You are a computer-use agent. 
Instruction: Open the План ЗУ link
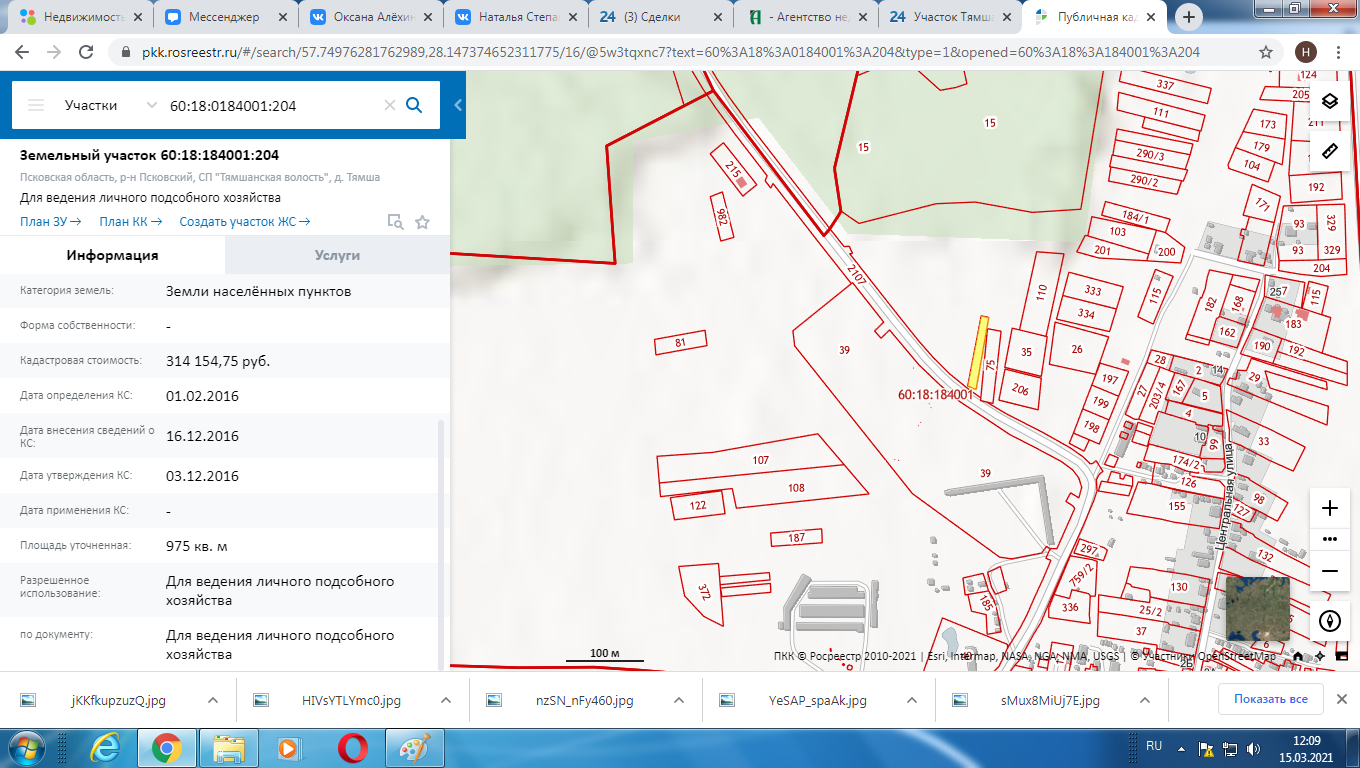[x=50, y=222]
